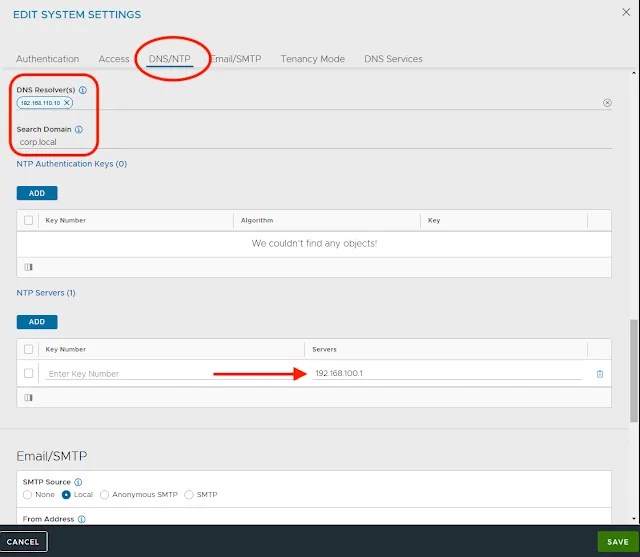Click the Key column header
This screenshot has width=640, height=557.
point(434,220)
